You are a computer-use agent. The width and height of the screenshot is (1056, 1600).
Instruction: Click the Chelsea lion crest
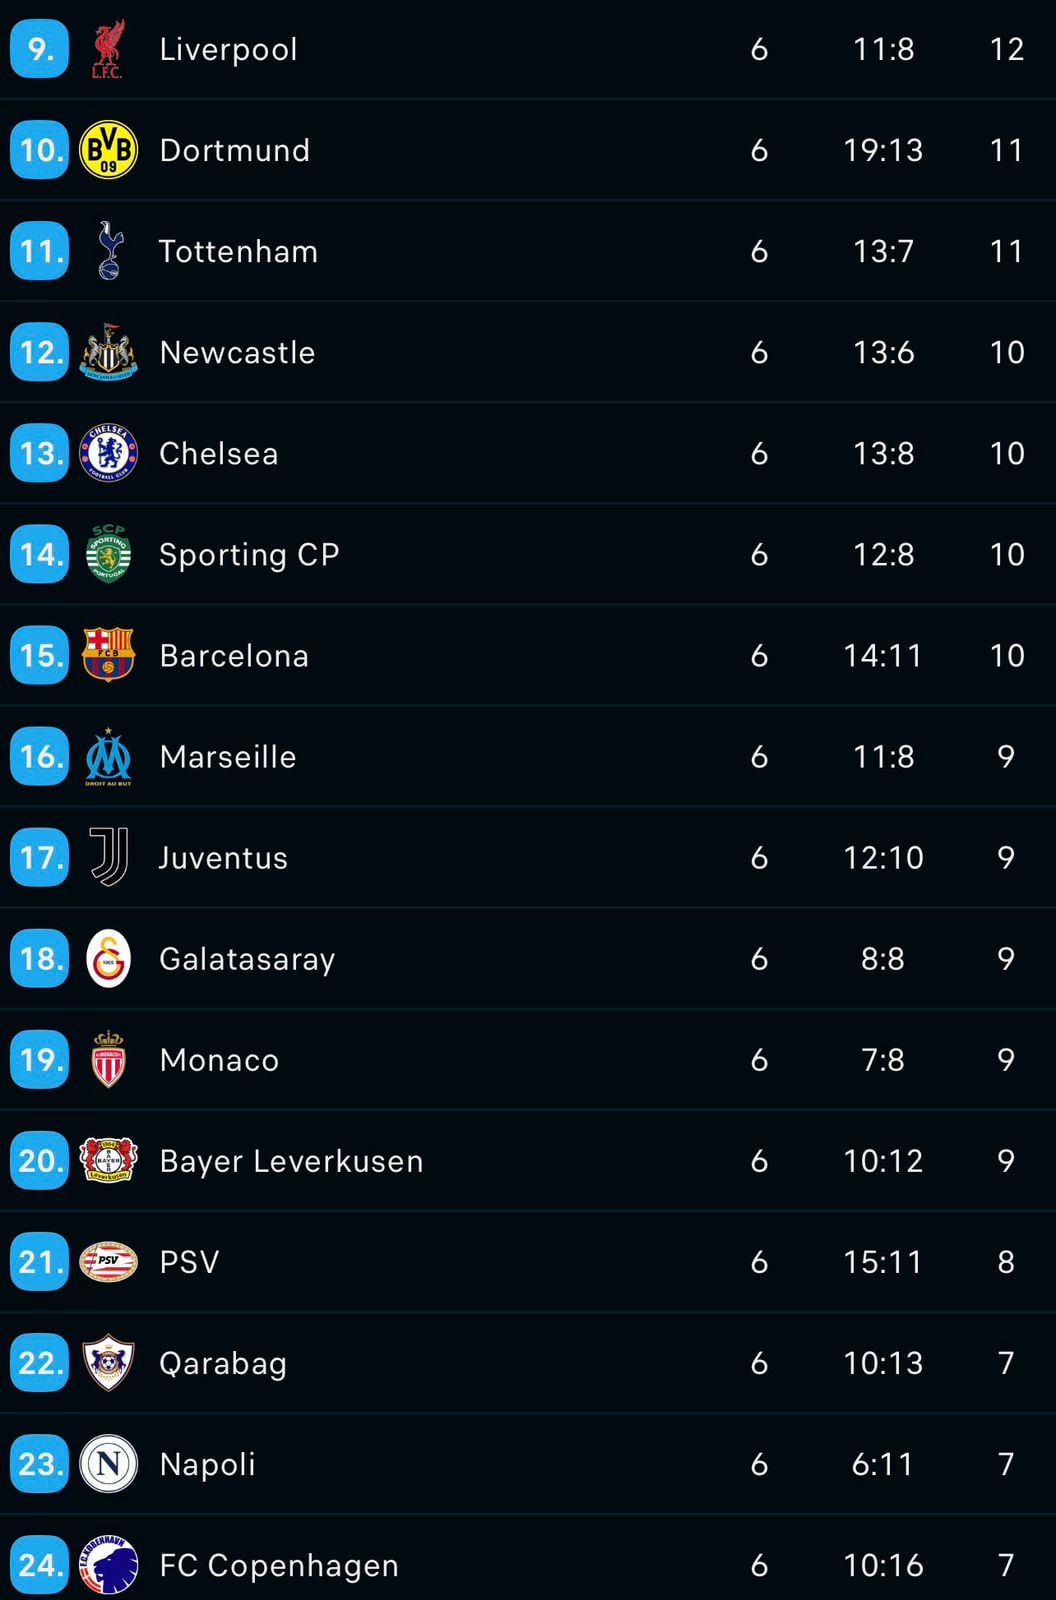click(x=108, y=453)
